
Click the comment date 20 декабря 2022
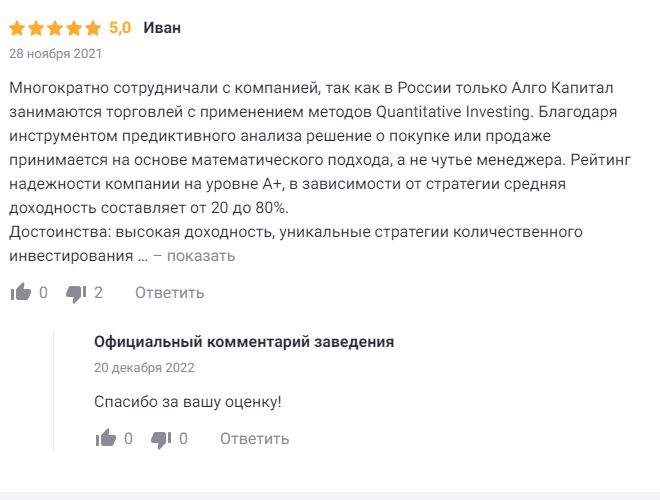(144, 367)
